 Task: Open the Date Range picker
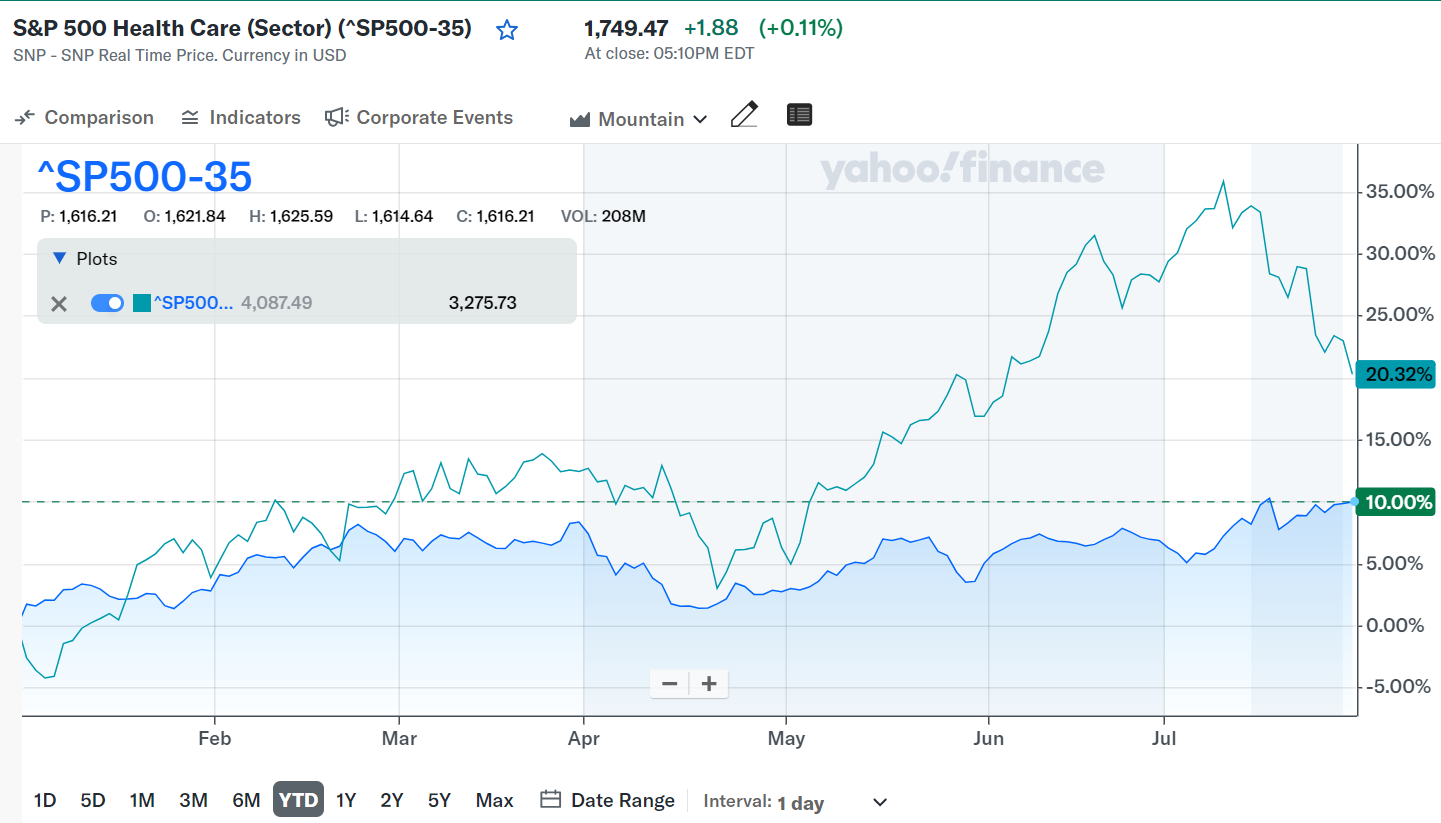608,800
